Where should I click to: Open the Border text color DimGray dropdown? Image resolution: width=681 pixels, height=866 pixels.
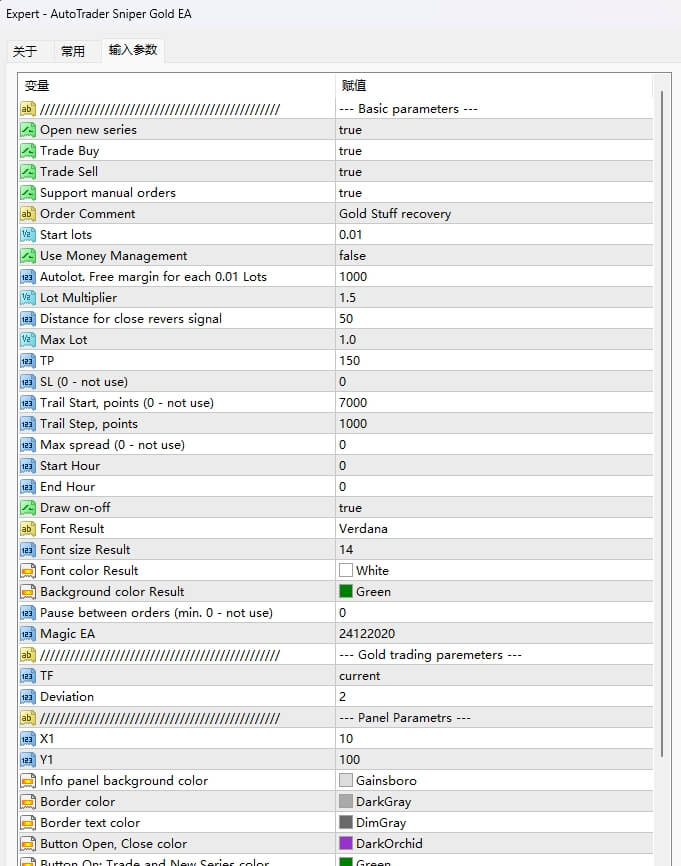[494, 822]
